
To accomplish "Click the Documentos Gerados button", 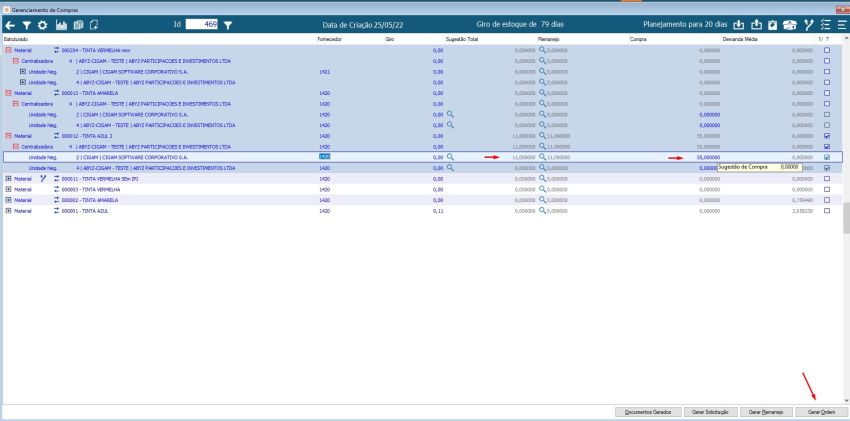I will [x=648, y=412].
